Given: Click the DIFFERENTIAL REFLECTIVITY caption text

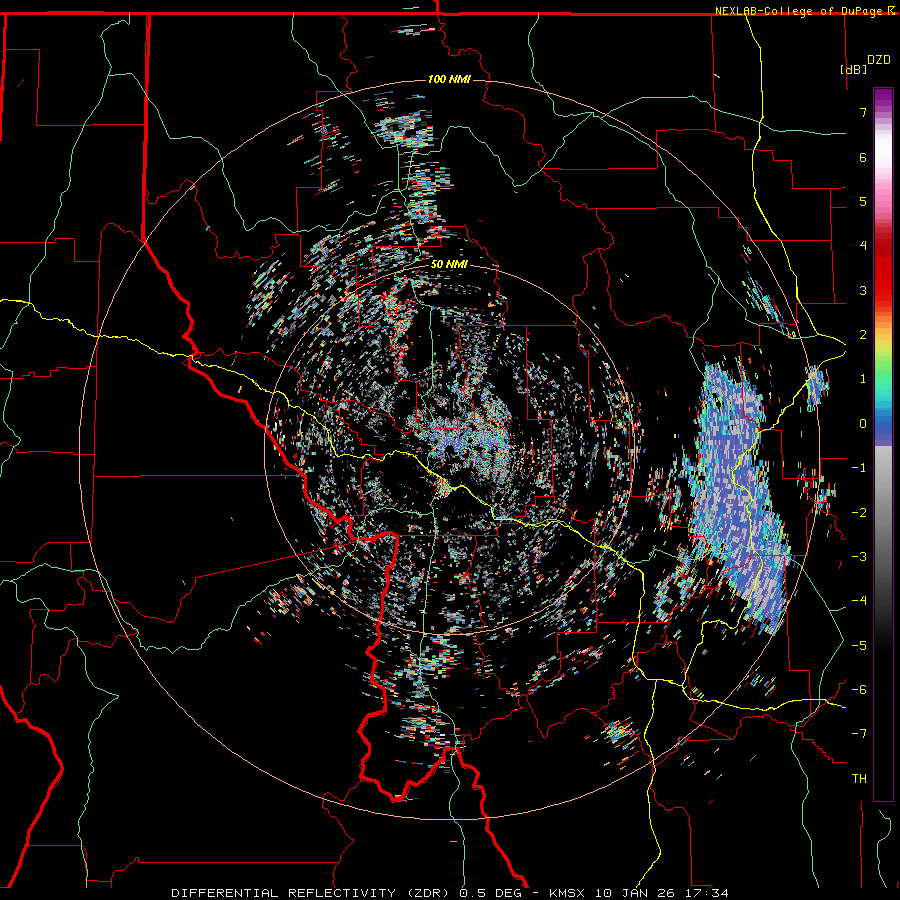Looking at the screenshot, I should click(x=284, y=893).
